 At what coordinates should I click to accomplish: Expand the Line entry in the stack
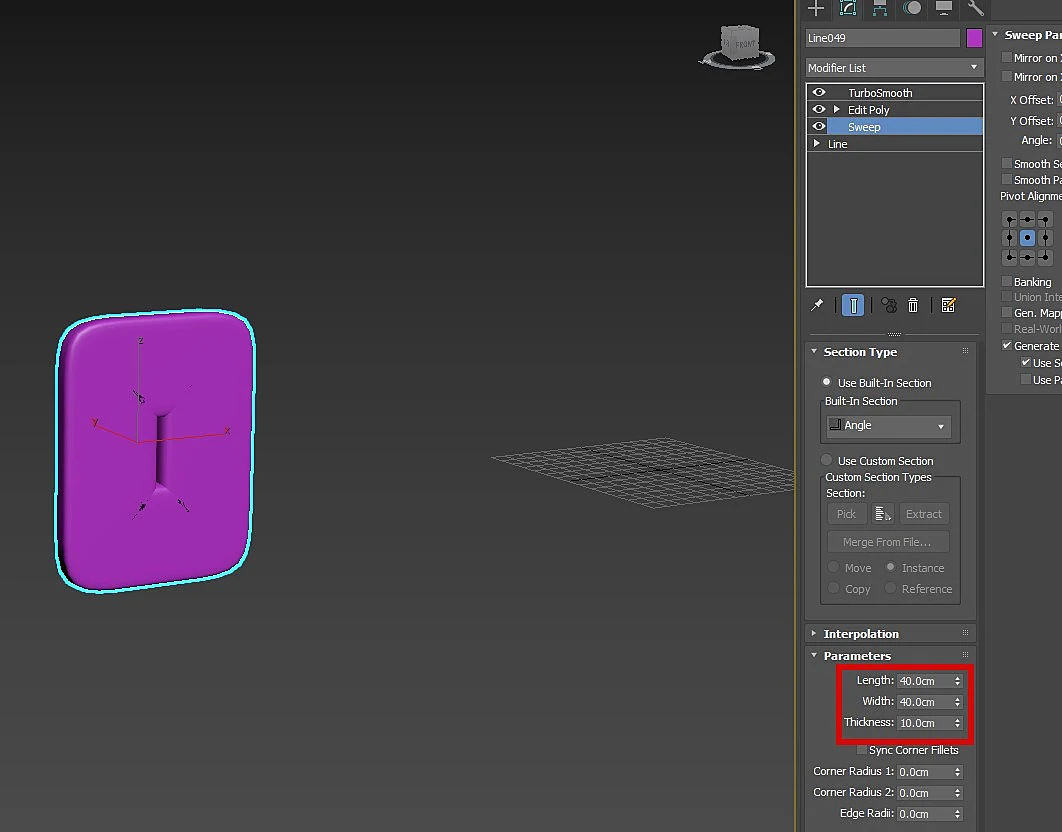point(817,144)
